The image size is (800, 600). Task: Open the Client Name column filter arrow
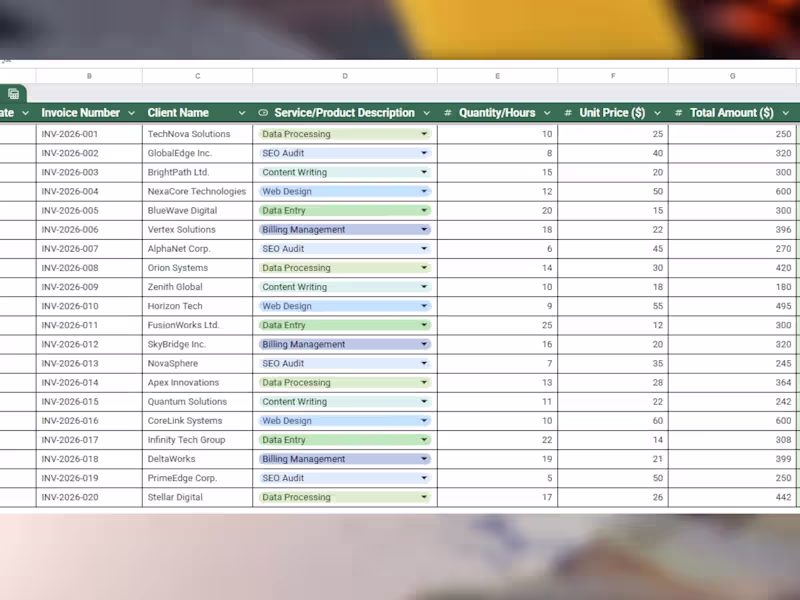tap(241, 113)
